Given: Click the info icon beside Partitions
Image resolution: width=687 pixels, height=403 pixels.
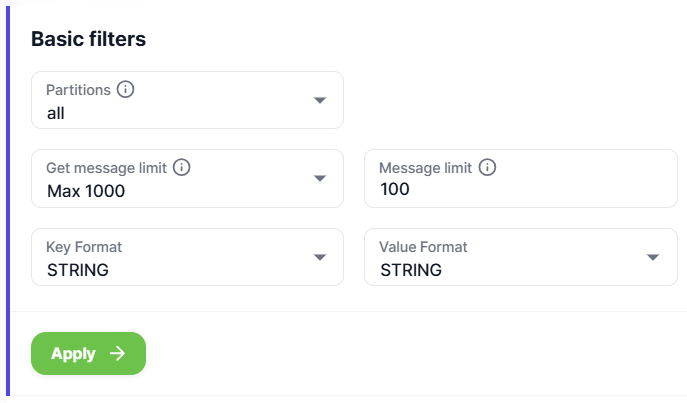Looking at the screenshot, I should 125,89.
